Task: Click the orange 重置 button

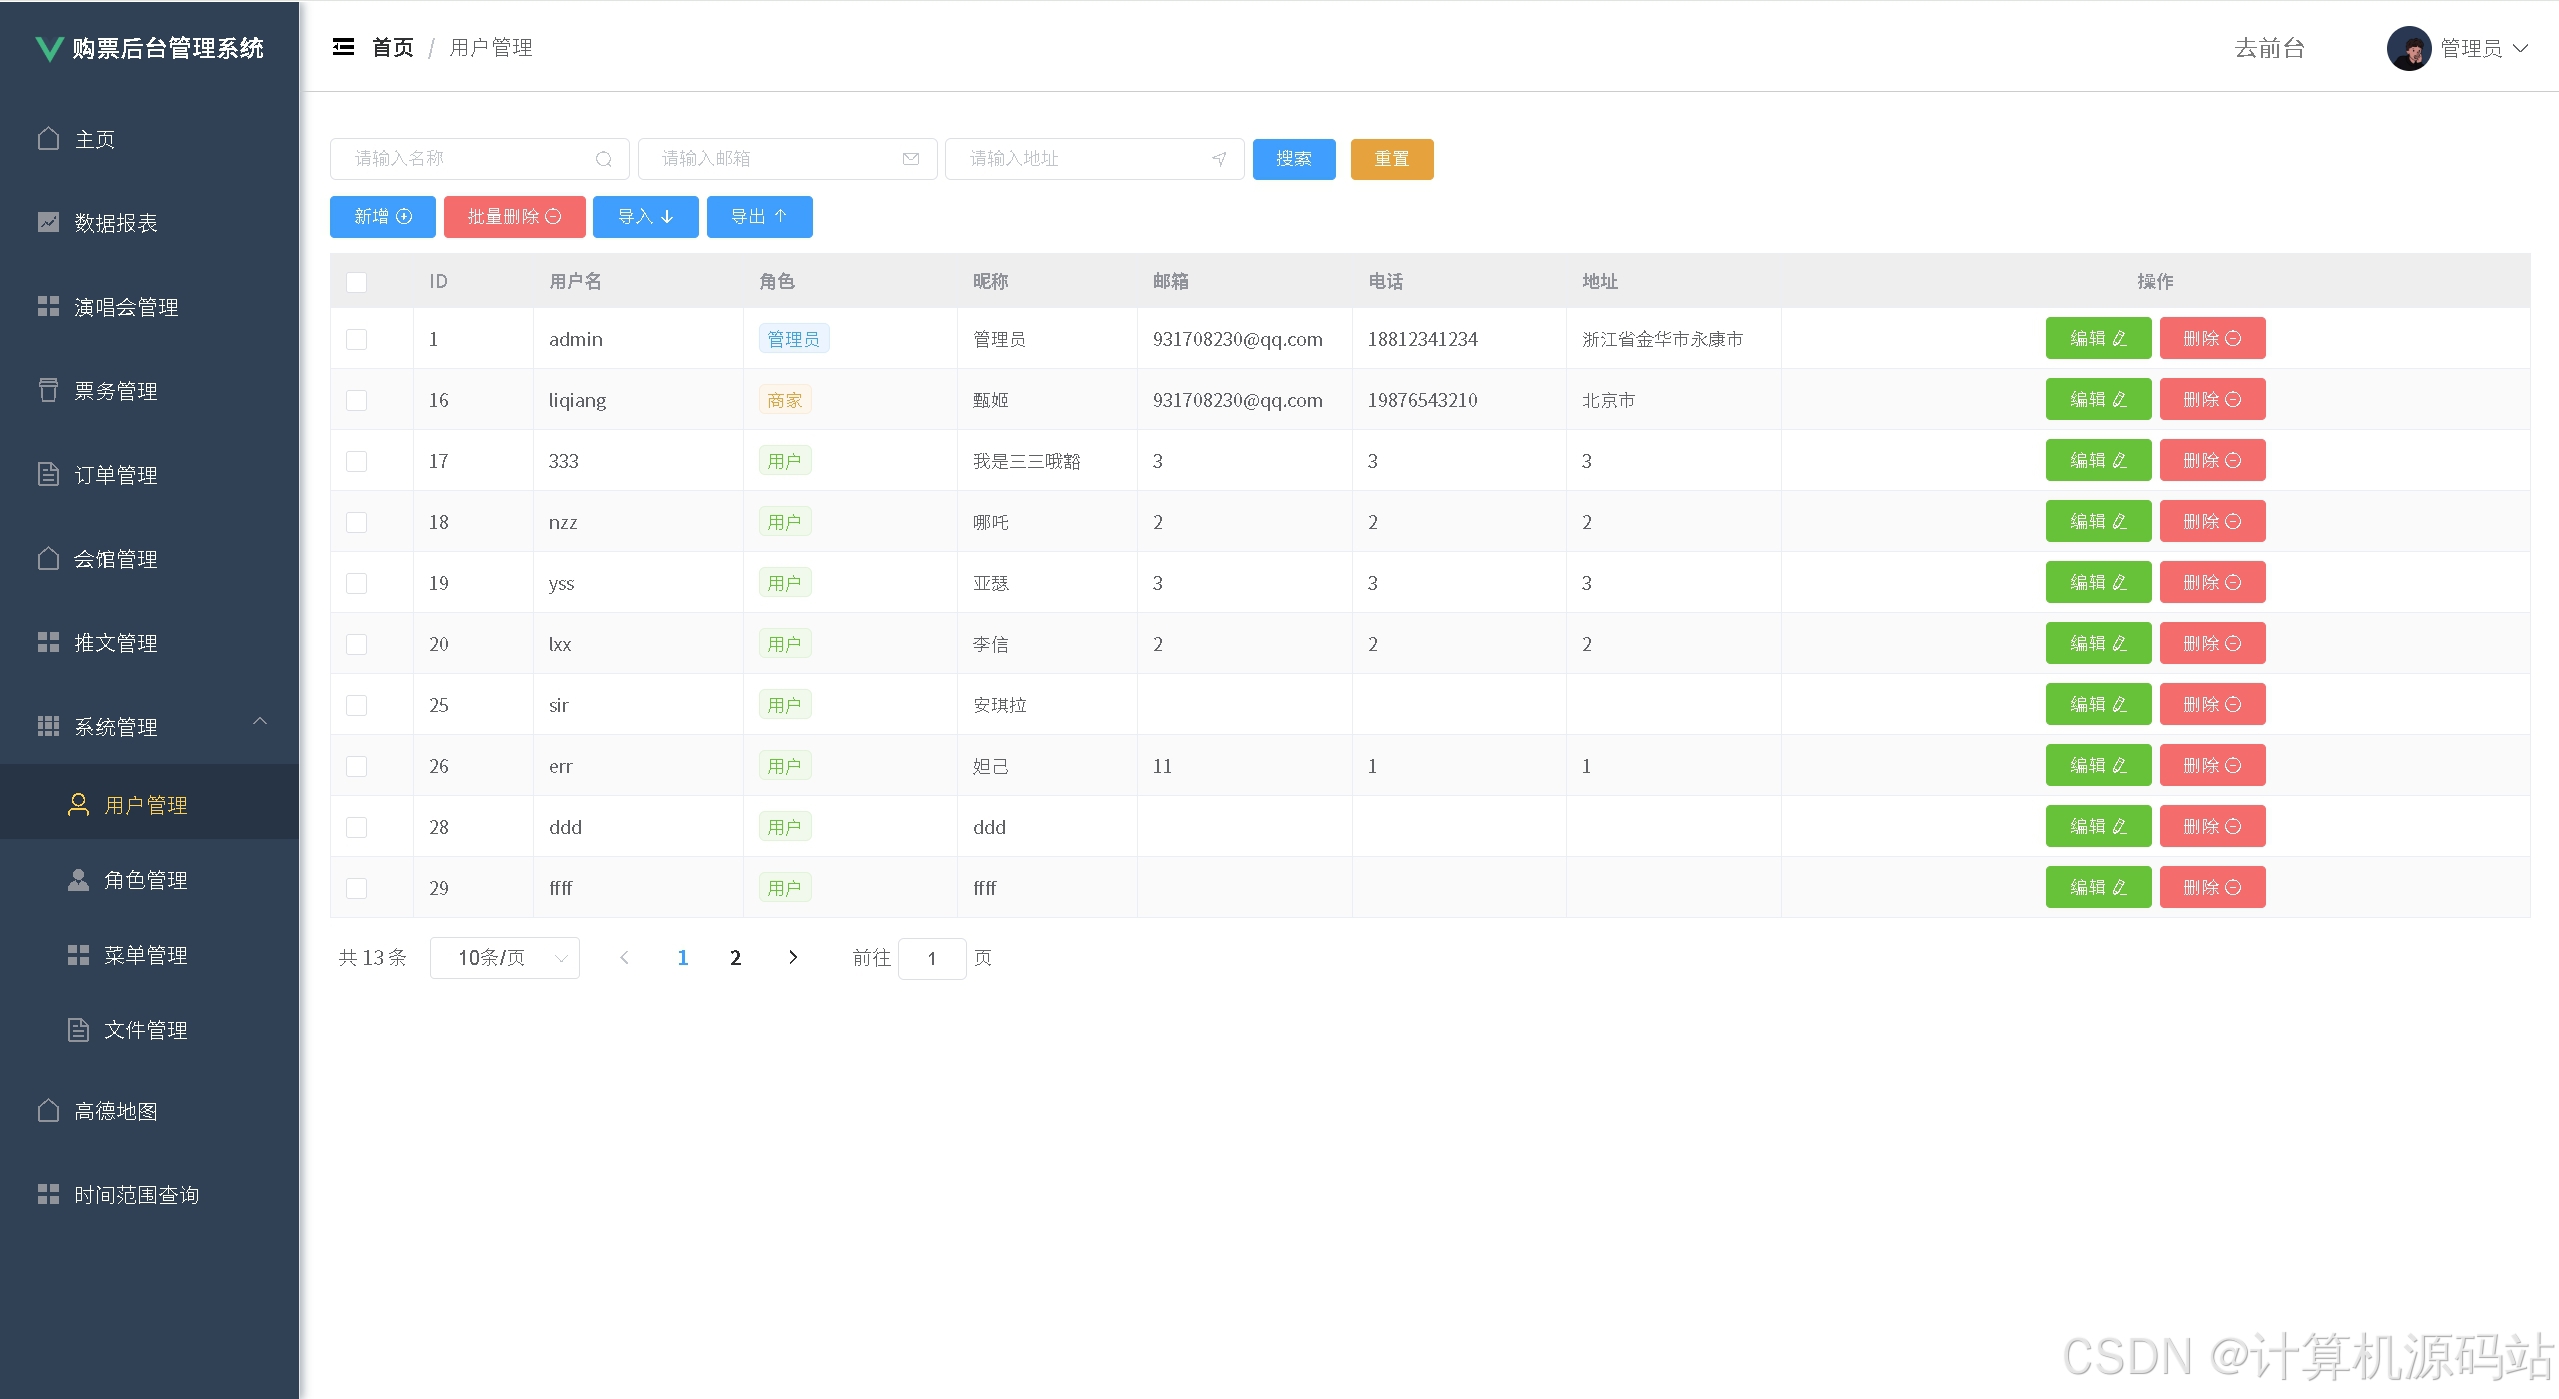Action: (x=1392, y=159)
